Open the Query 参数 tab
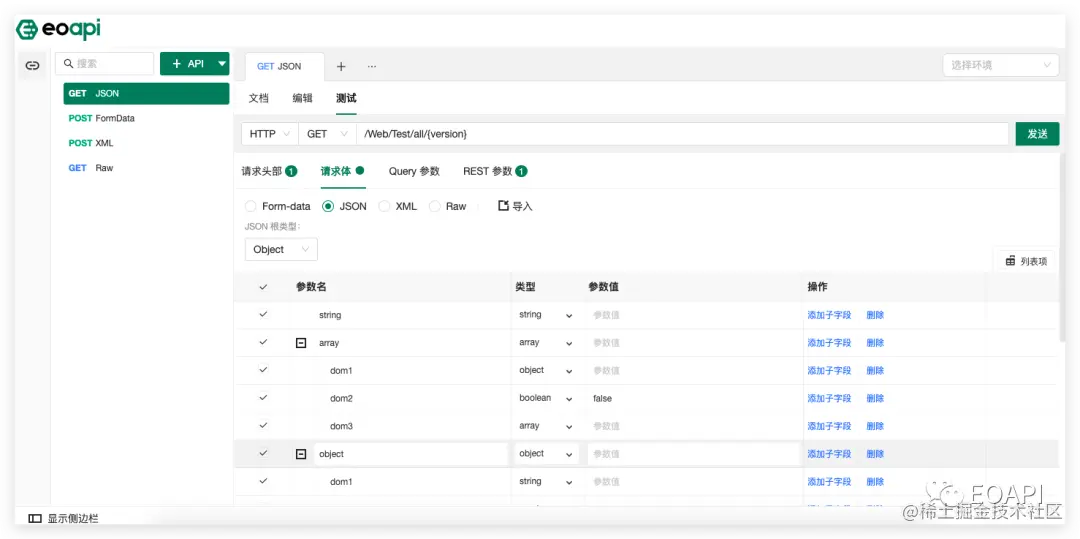The height and width of the screenshot is (539, 1080). pyautogui.click(x=414, y=171)
